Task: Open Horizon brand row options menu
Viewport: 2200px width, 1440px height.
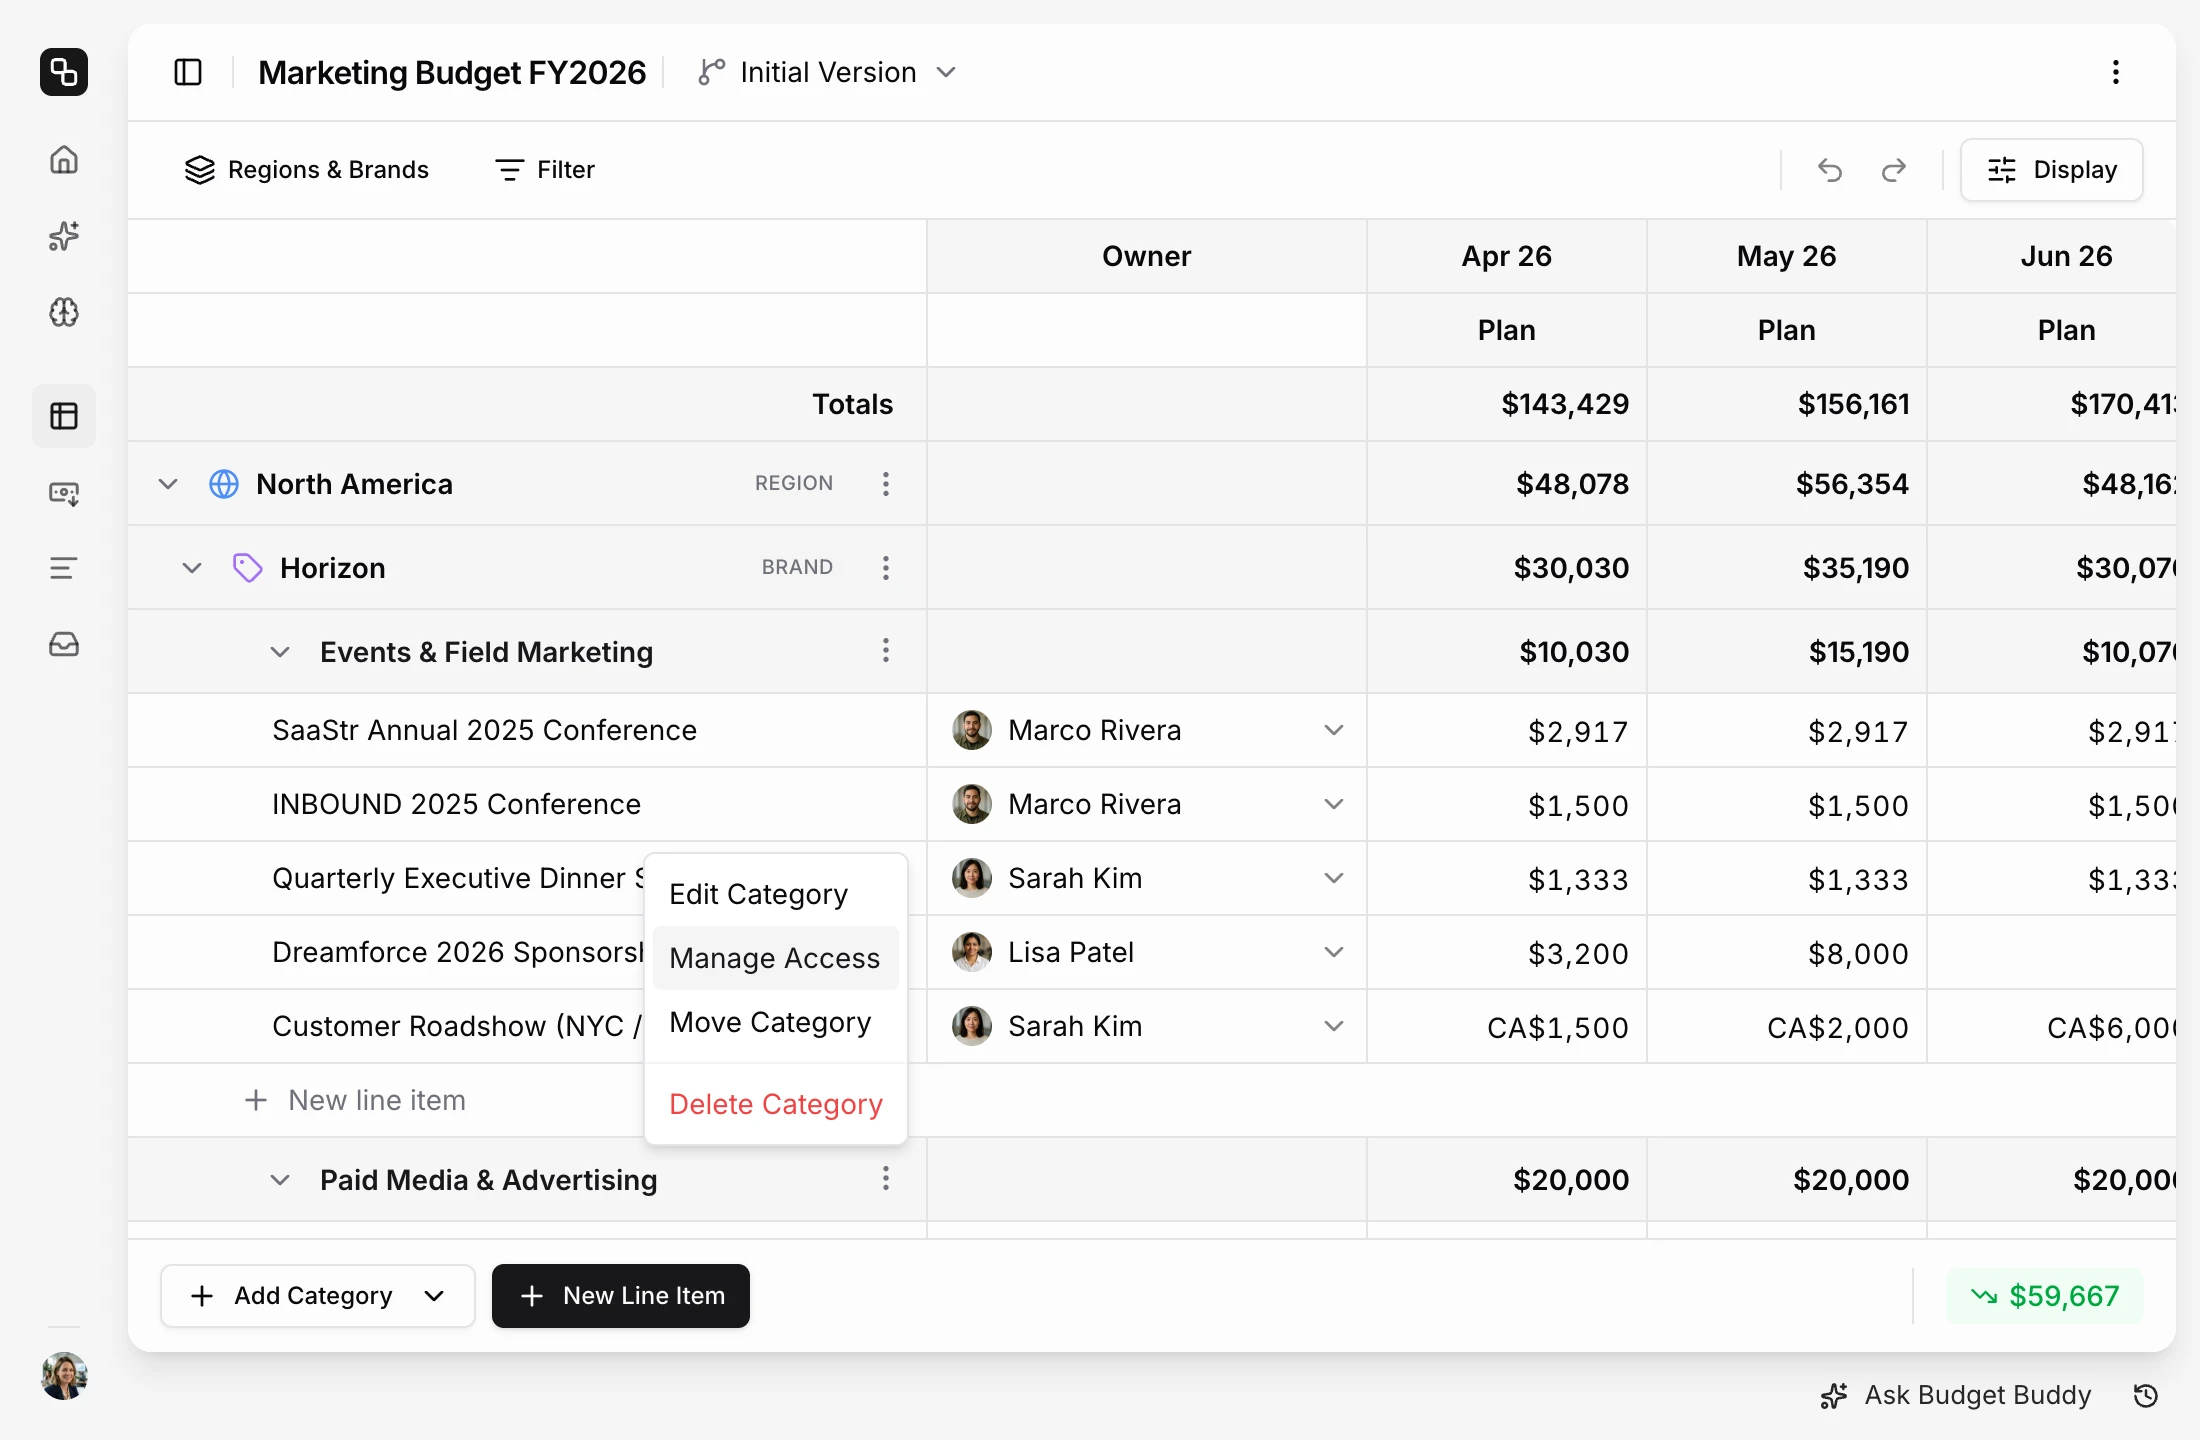Action: (x=886, y=568)
